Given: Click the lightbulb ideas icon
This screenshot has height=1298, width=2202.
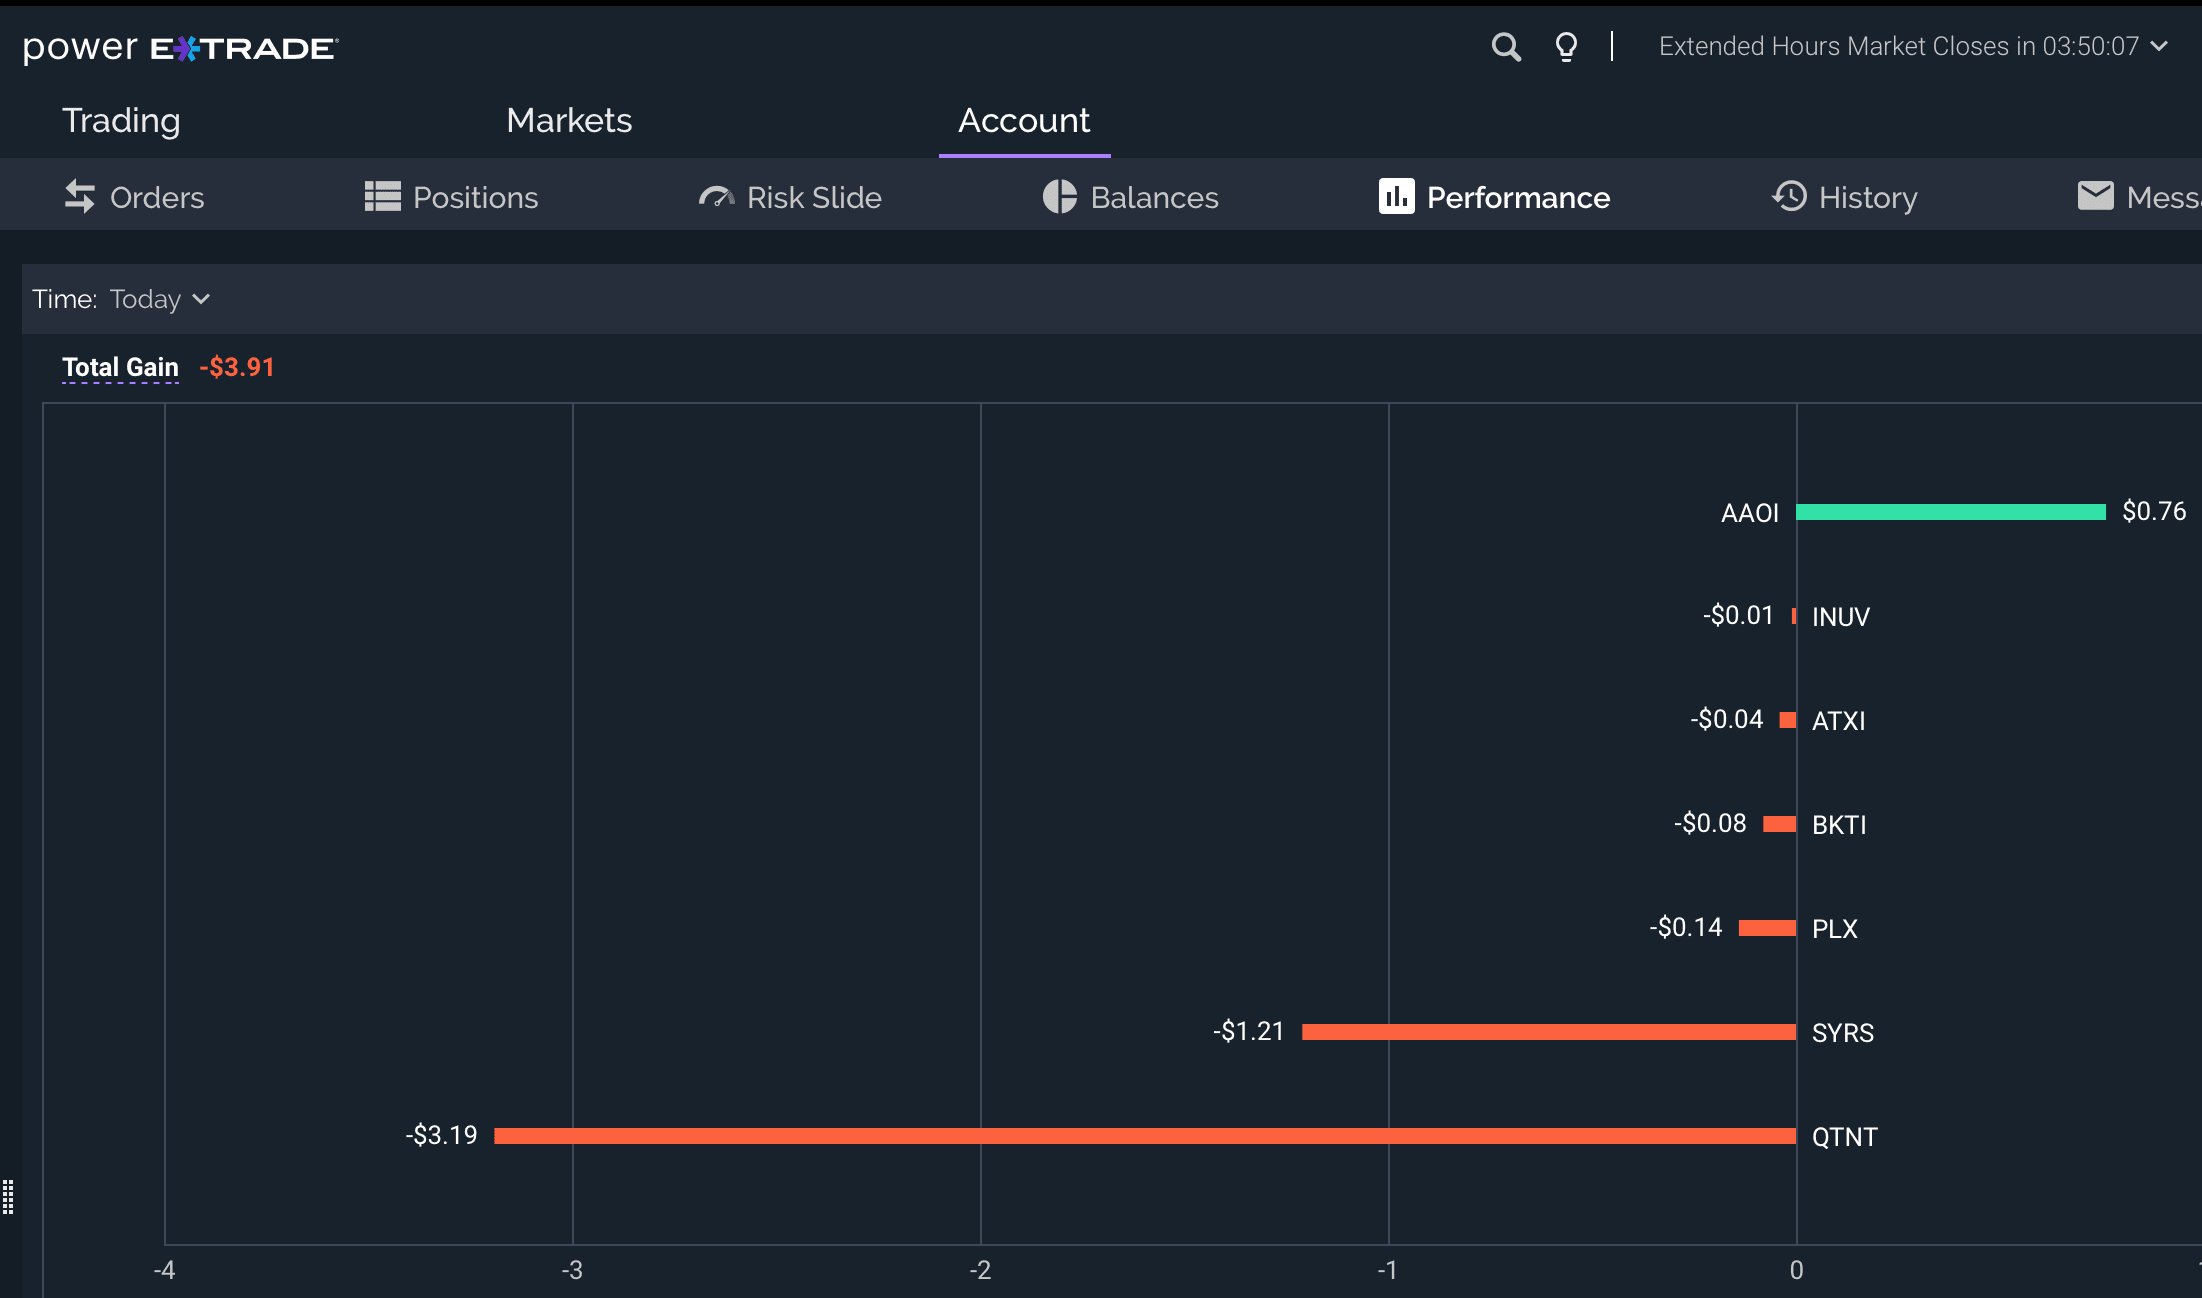Looking at the screenshot, I should pyautogui.click(x=1566, y=47).
